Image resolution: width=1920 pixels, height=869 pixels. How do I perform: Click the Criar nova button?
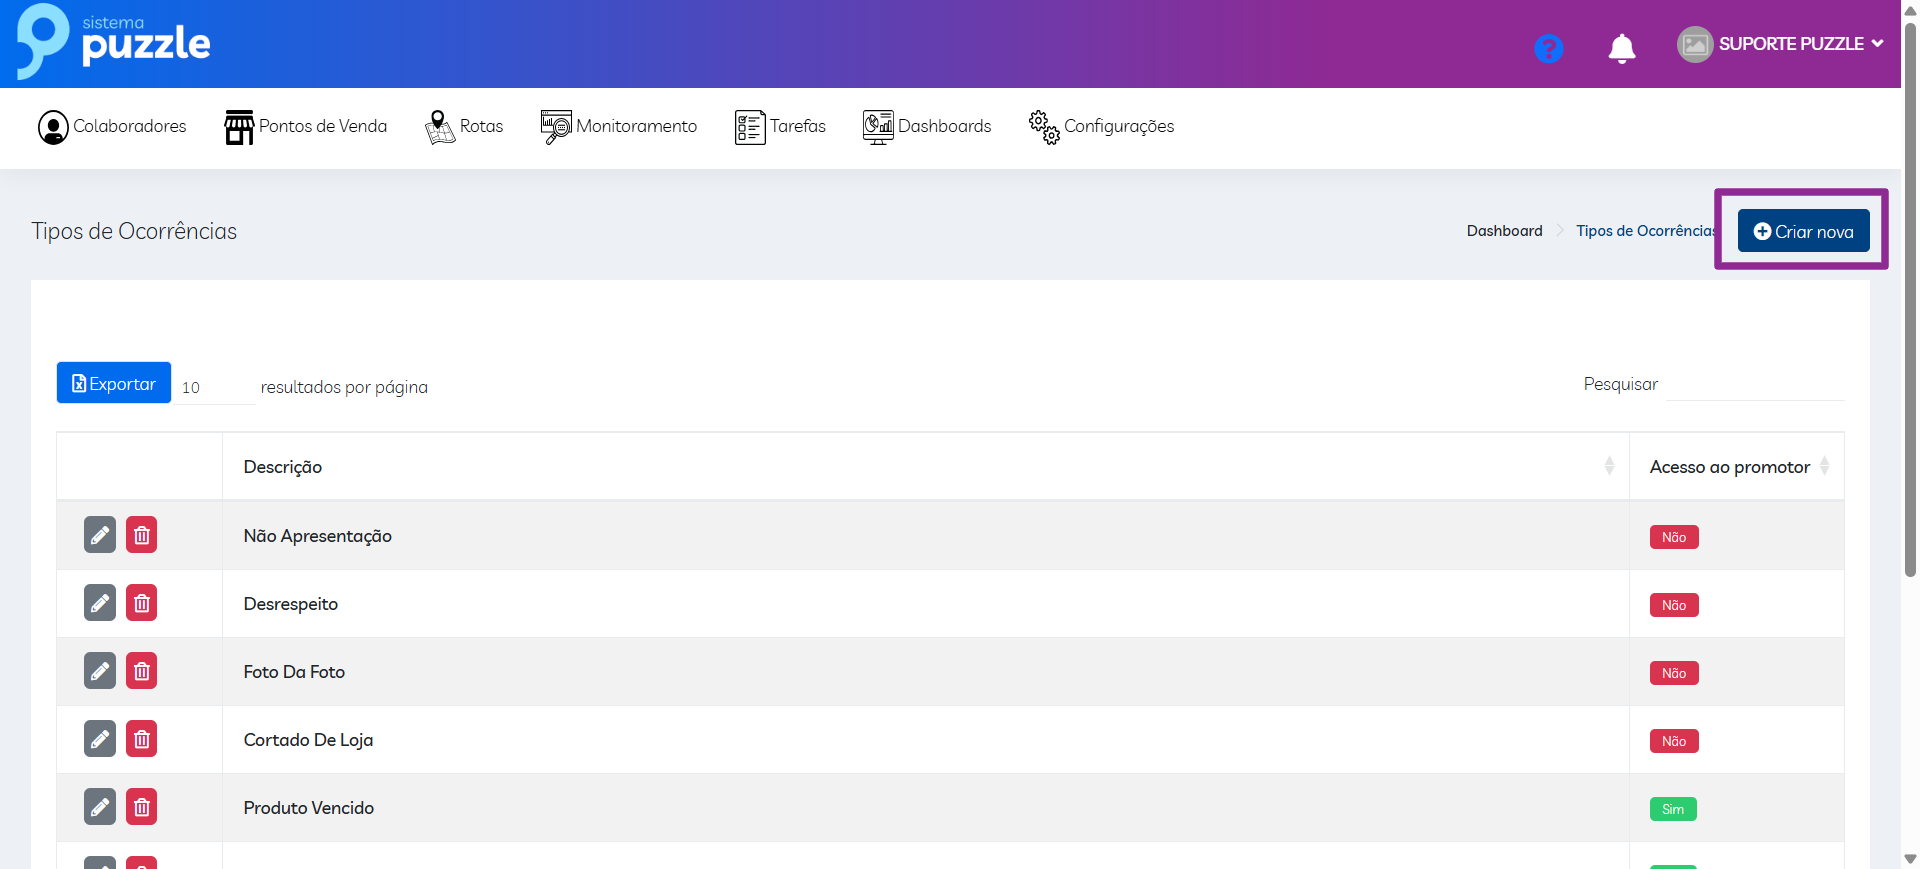(1803, 231)
